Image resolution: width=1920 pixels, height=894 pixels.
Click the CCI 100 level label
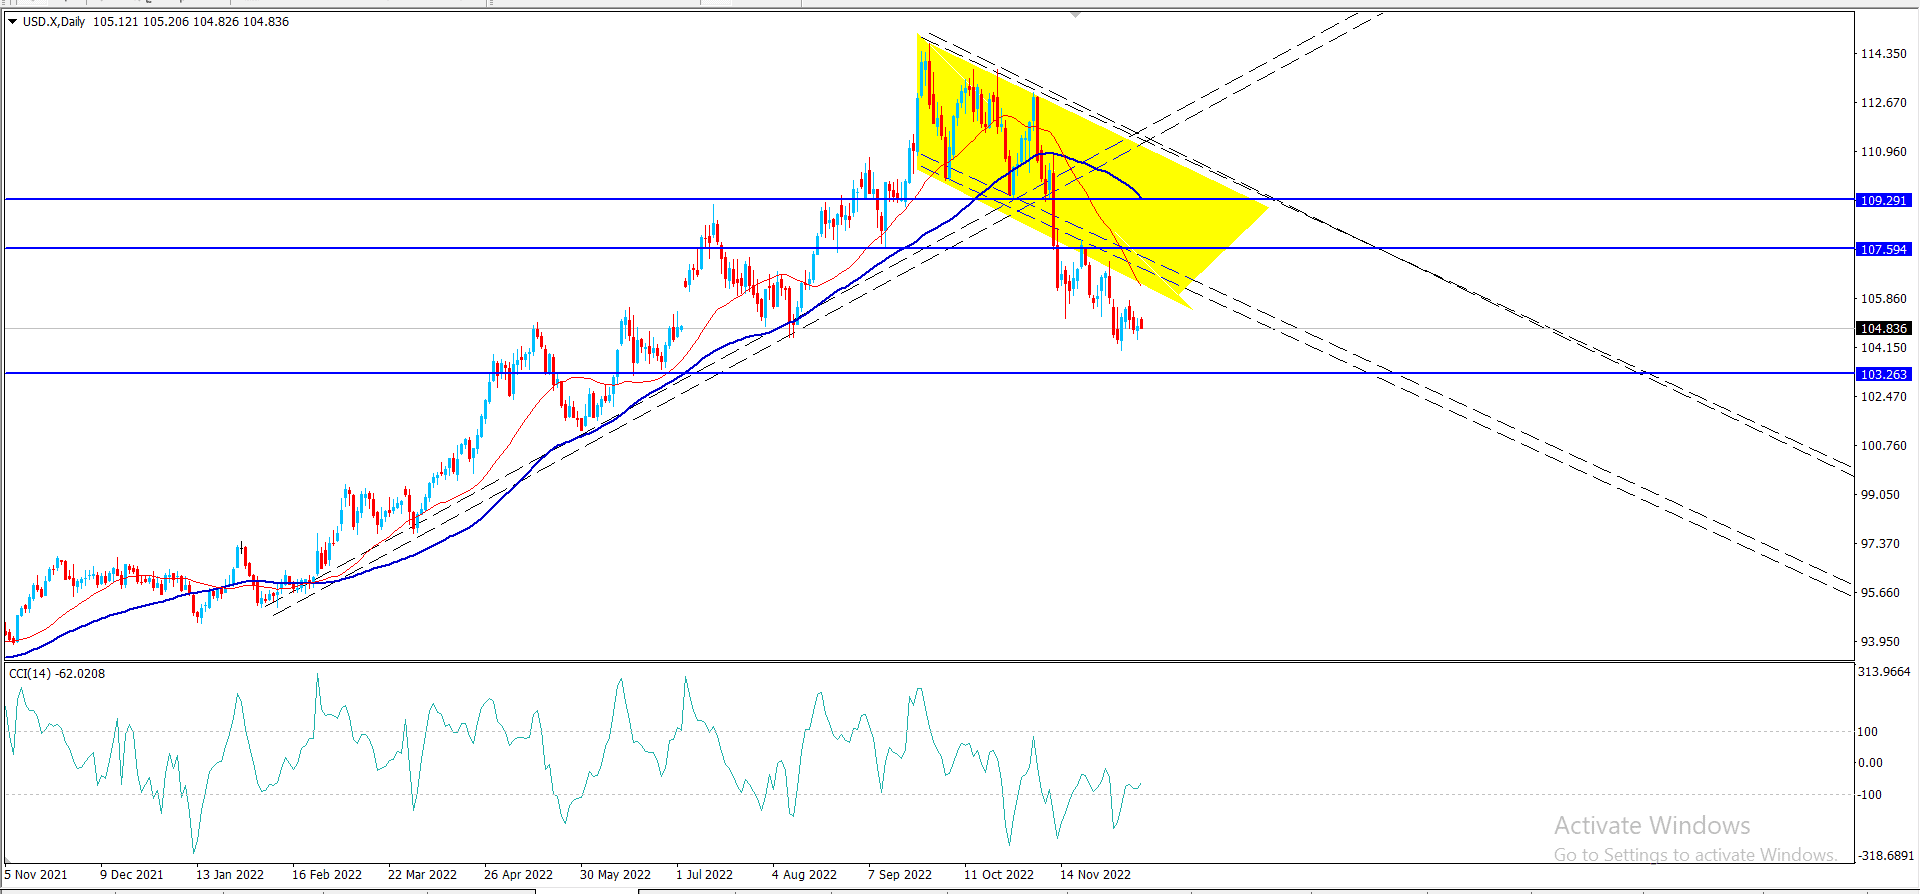click(x=1868, y=731)
